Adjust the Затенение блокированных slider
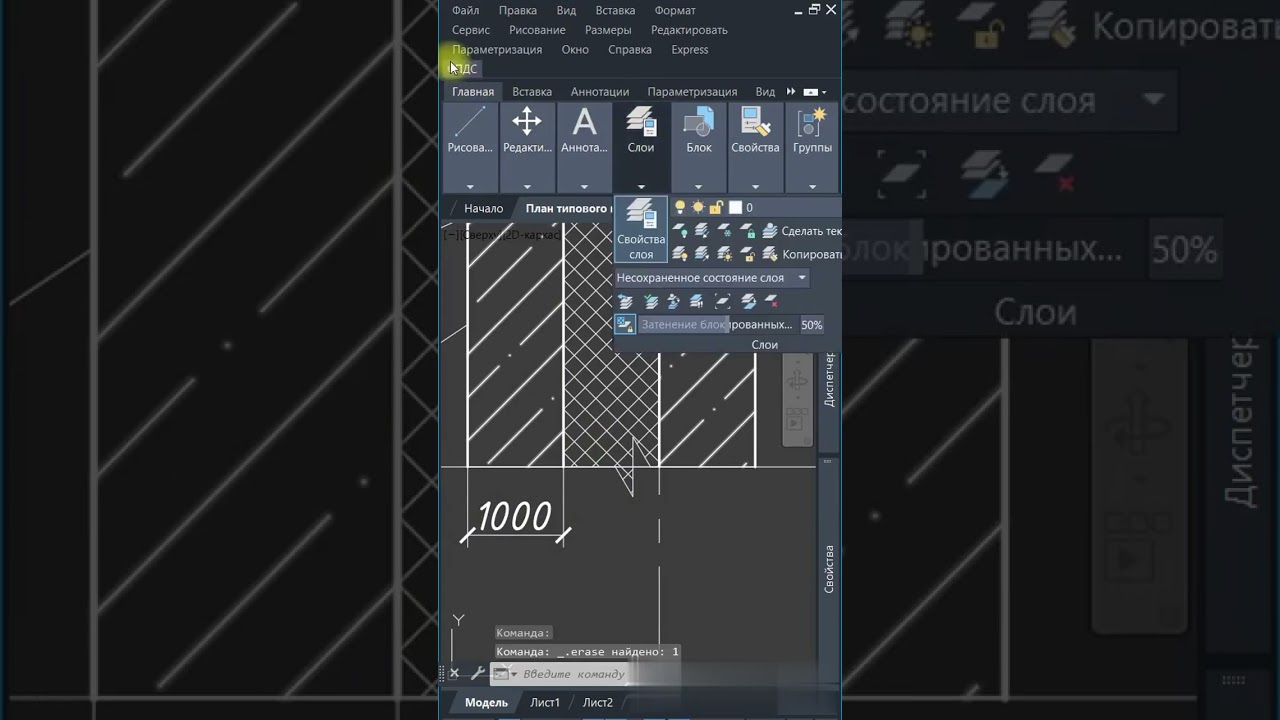 pyautogui.click(x=717, y=325)
